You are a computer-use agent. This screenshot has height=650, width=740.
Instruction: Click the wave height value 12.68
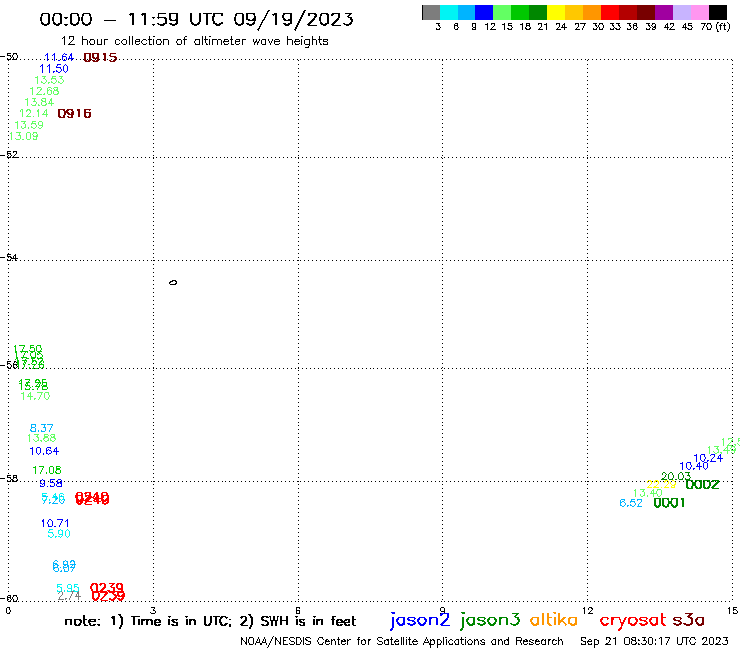44,91
